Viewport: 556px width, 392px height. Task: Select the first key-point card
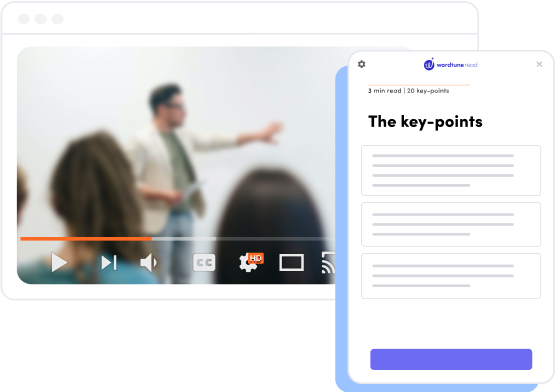[x=451, y=170]
